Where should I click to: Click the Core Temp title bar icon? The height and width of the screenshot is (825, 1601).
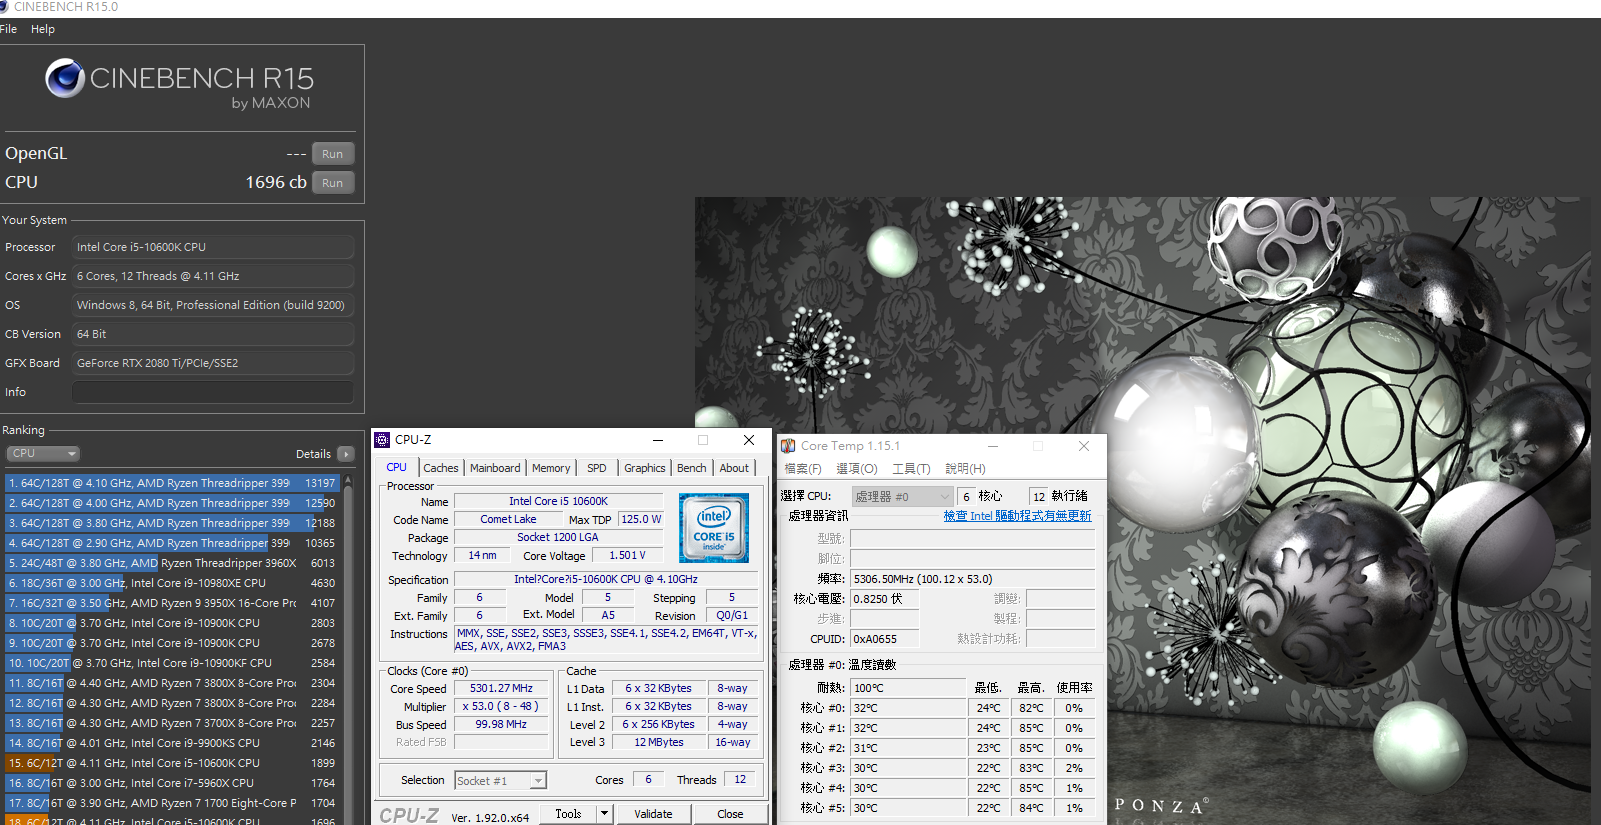(788, 446)
